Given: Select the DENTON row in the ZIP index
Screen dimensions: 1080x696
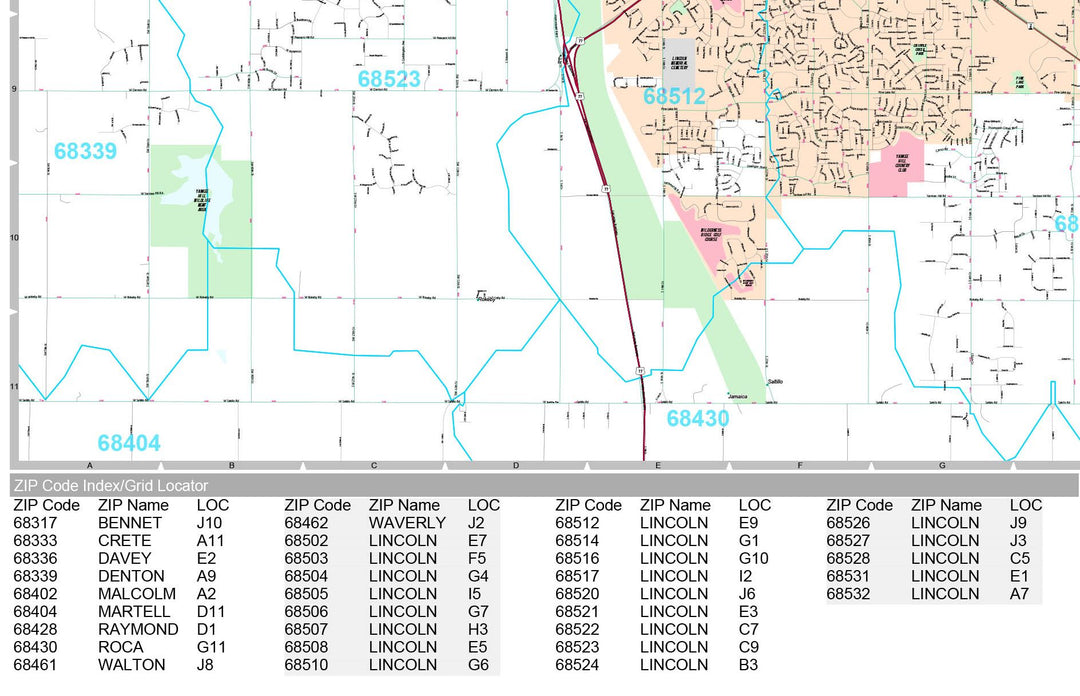Looking at the screenshot, I should 131,576.
